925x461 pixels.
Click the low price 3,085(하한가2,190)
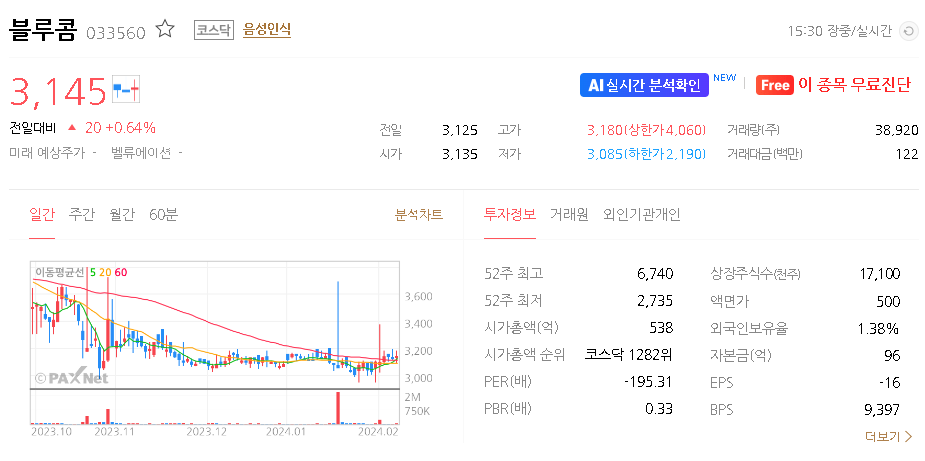coord(647,155)
